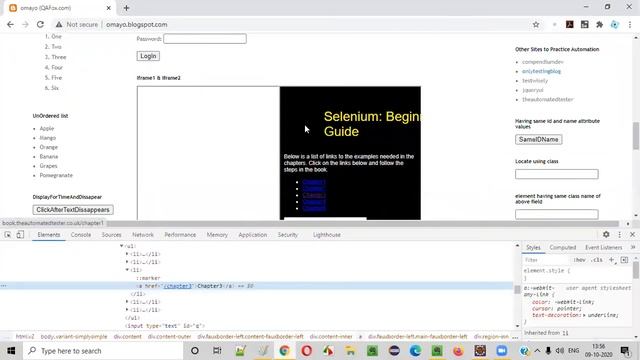Toggle the DevTools device toolbar
Screen dimensions: 640x360
(20, 235)
